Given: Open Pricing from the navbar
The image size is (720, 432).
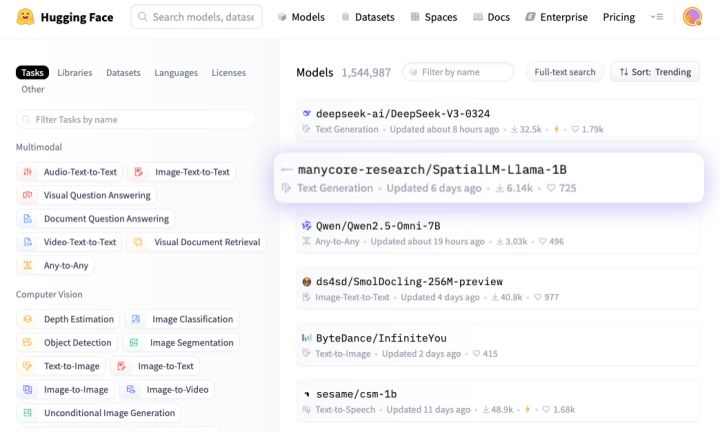Looking at the screenshot, I should coord(619,17).
